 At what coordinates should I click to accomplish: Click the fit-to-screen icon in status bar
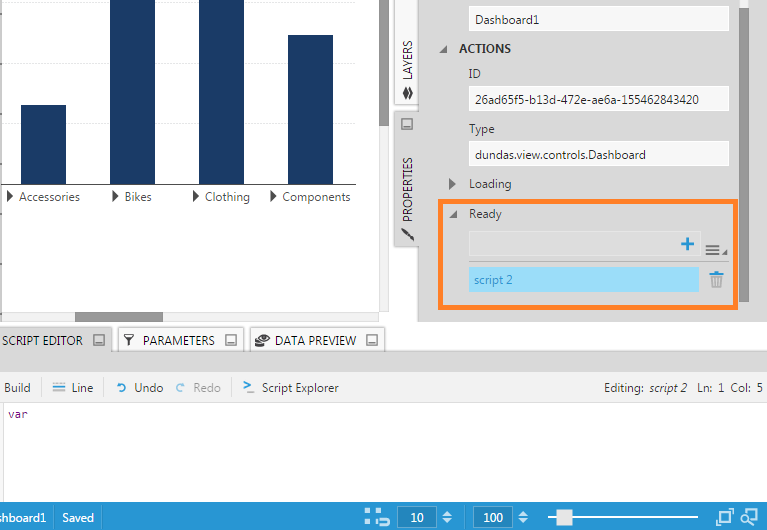tap(725, 517)
